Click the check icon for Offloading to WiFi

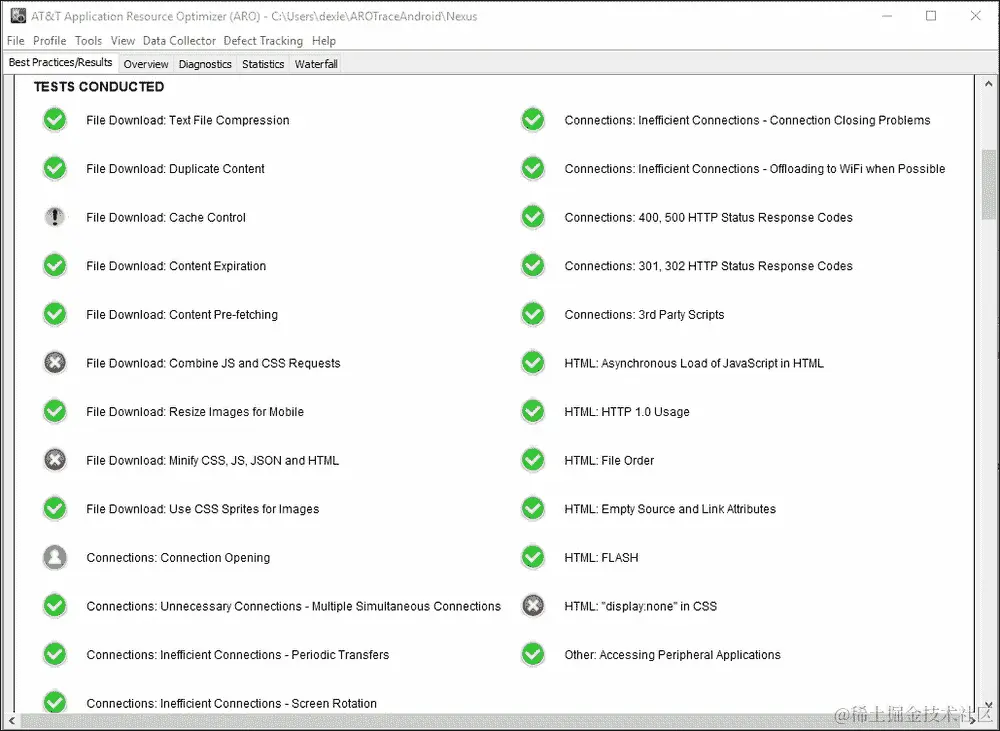533,168
